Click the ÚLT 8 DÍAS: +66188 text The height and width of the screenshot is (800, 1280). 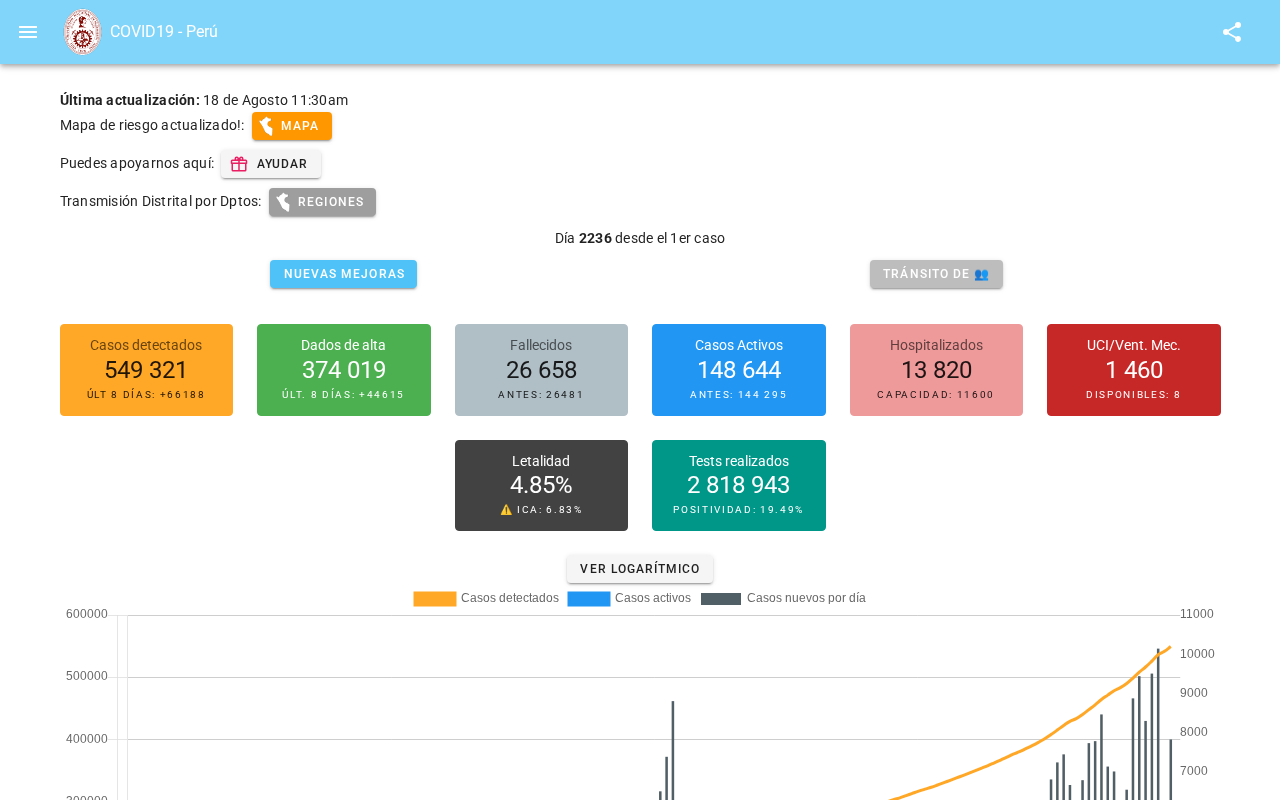(x=146, y=395)
